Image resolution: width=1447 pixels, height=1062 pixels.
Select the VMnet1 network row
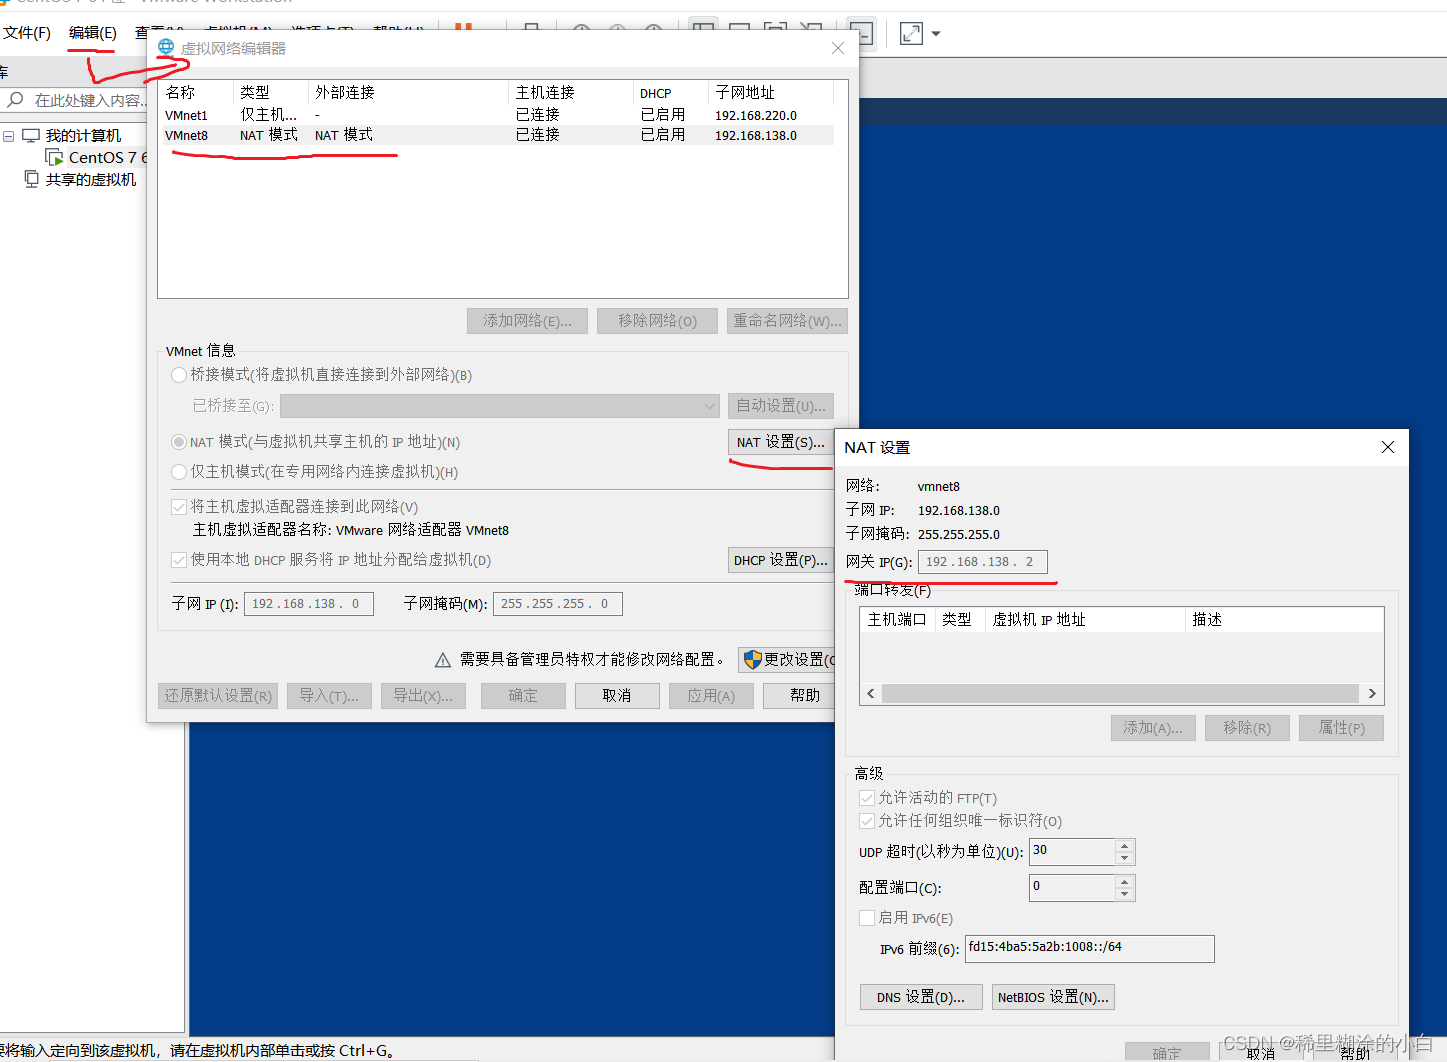tap(497, 115)
